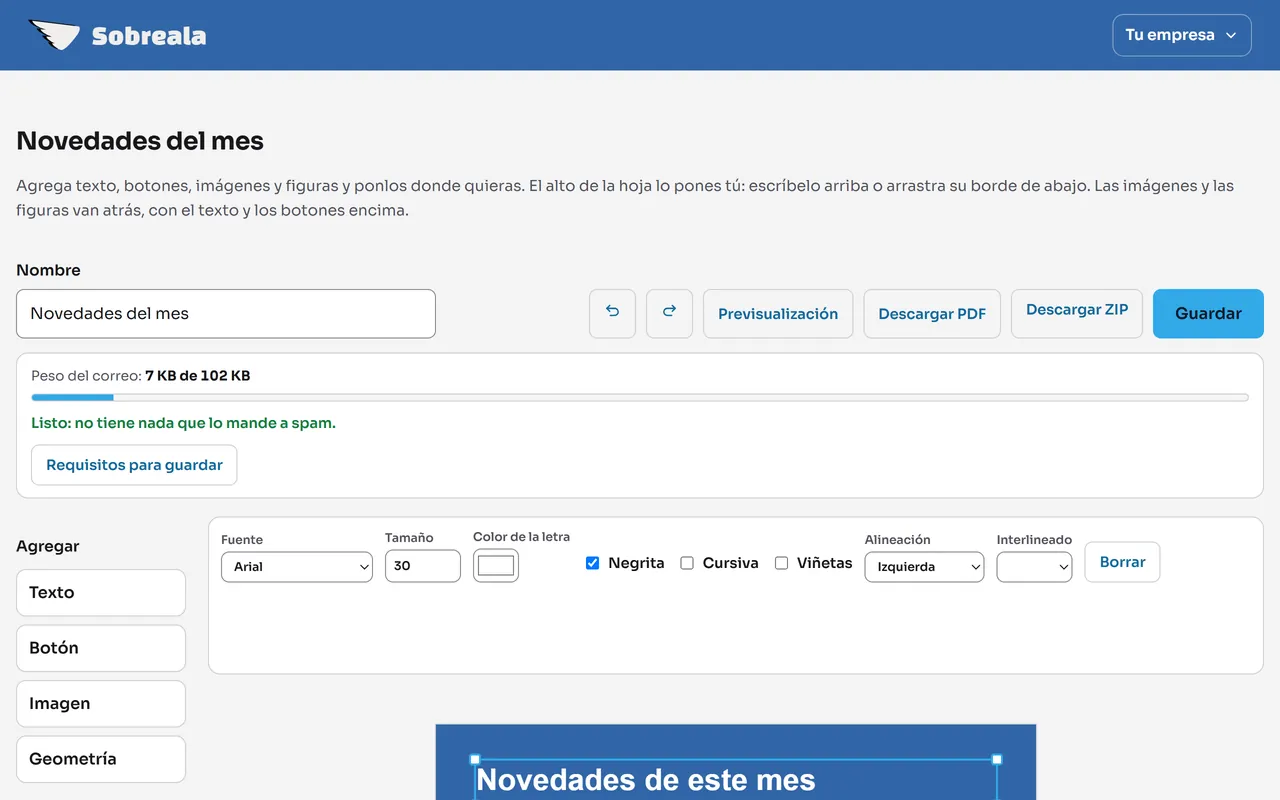Enable the Cursiva checkbox
Viewport: 1280px width, 800px height.
(x=687, y=563)
